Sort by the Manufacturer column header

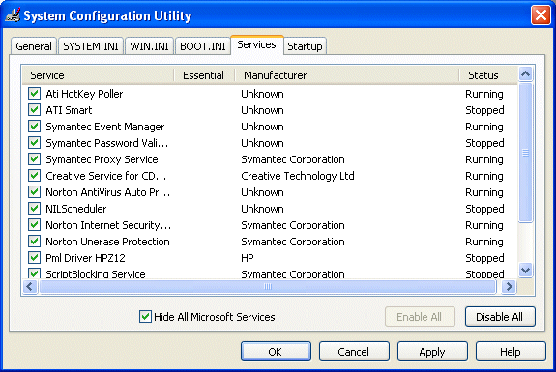tap(346, 75)
